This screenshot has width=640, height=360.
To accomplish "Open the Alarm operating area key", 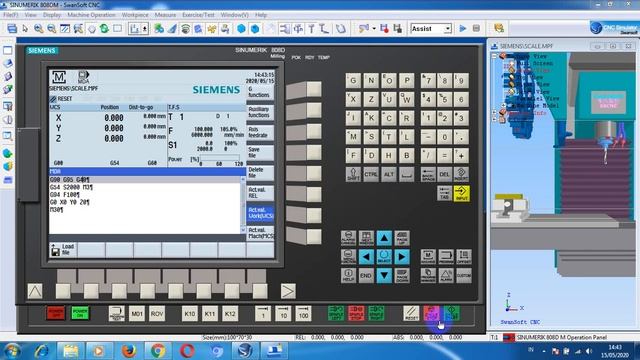I will click(x=446, y=276).
